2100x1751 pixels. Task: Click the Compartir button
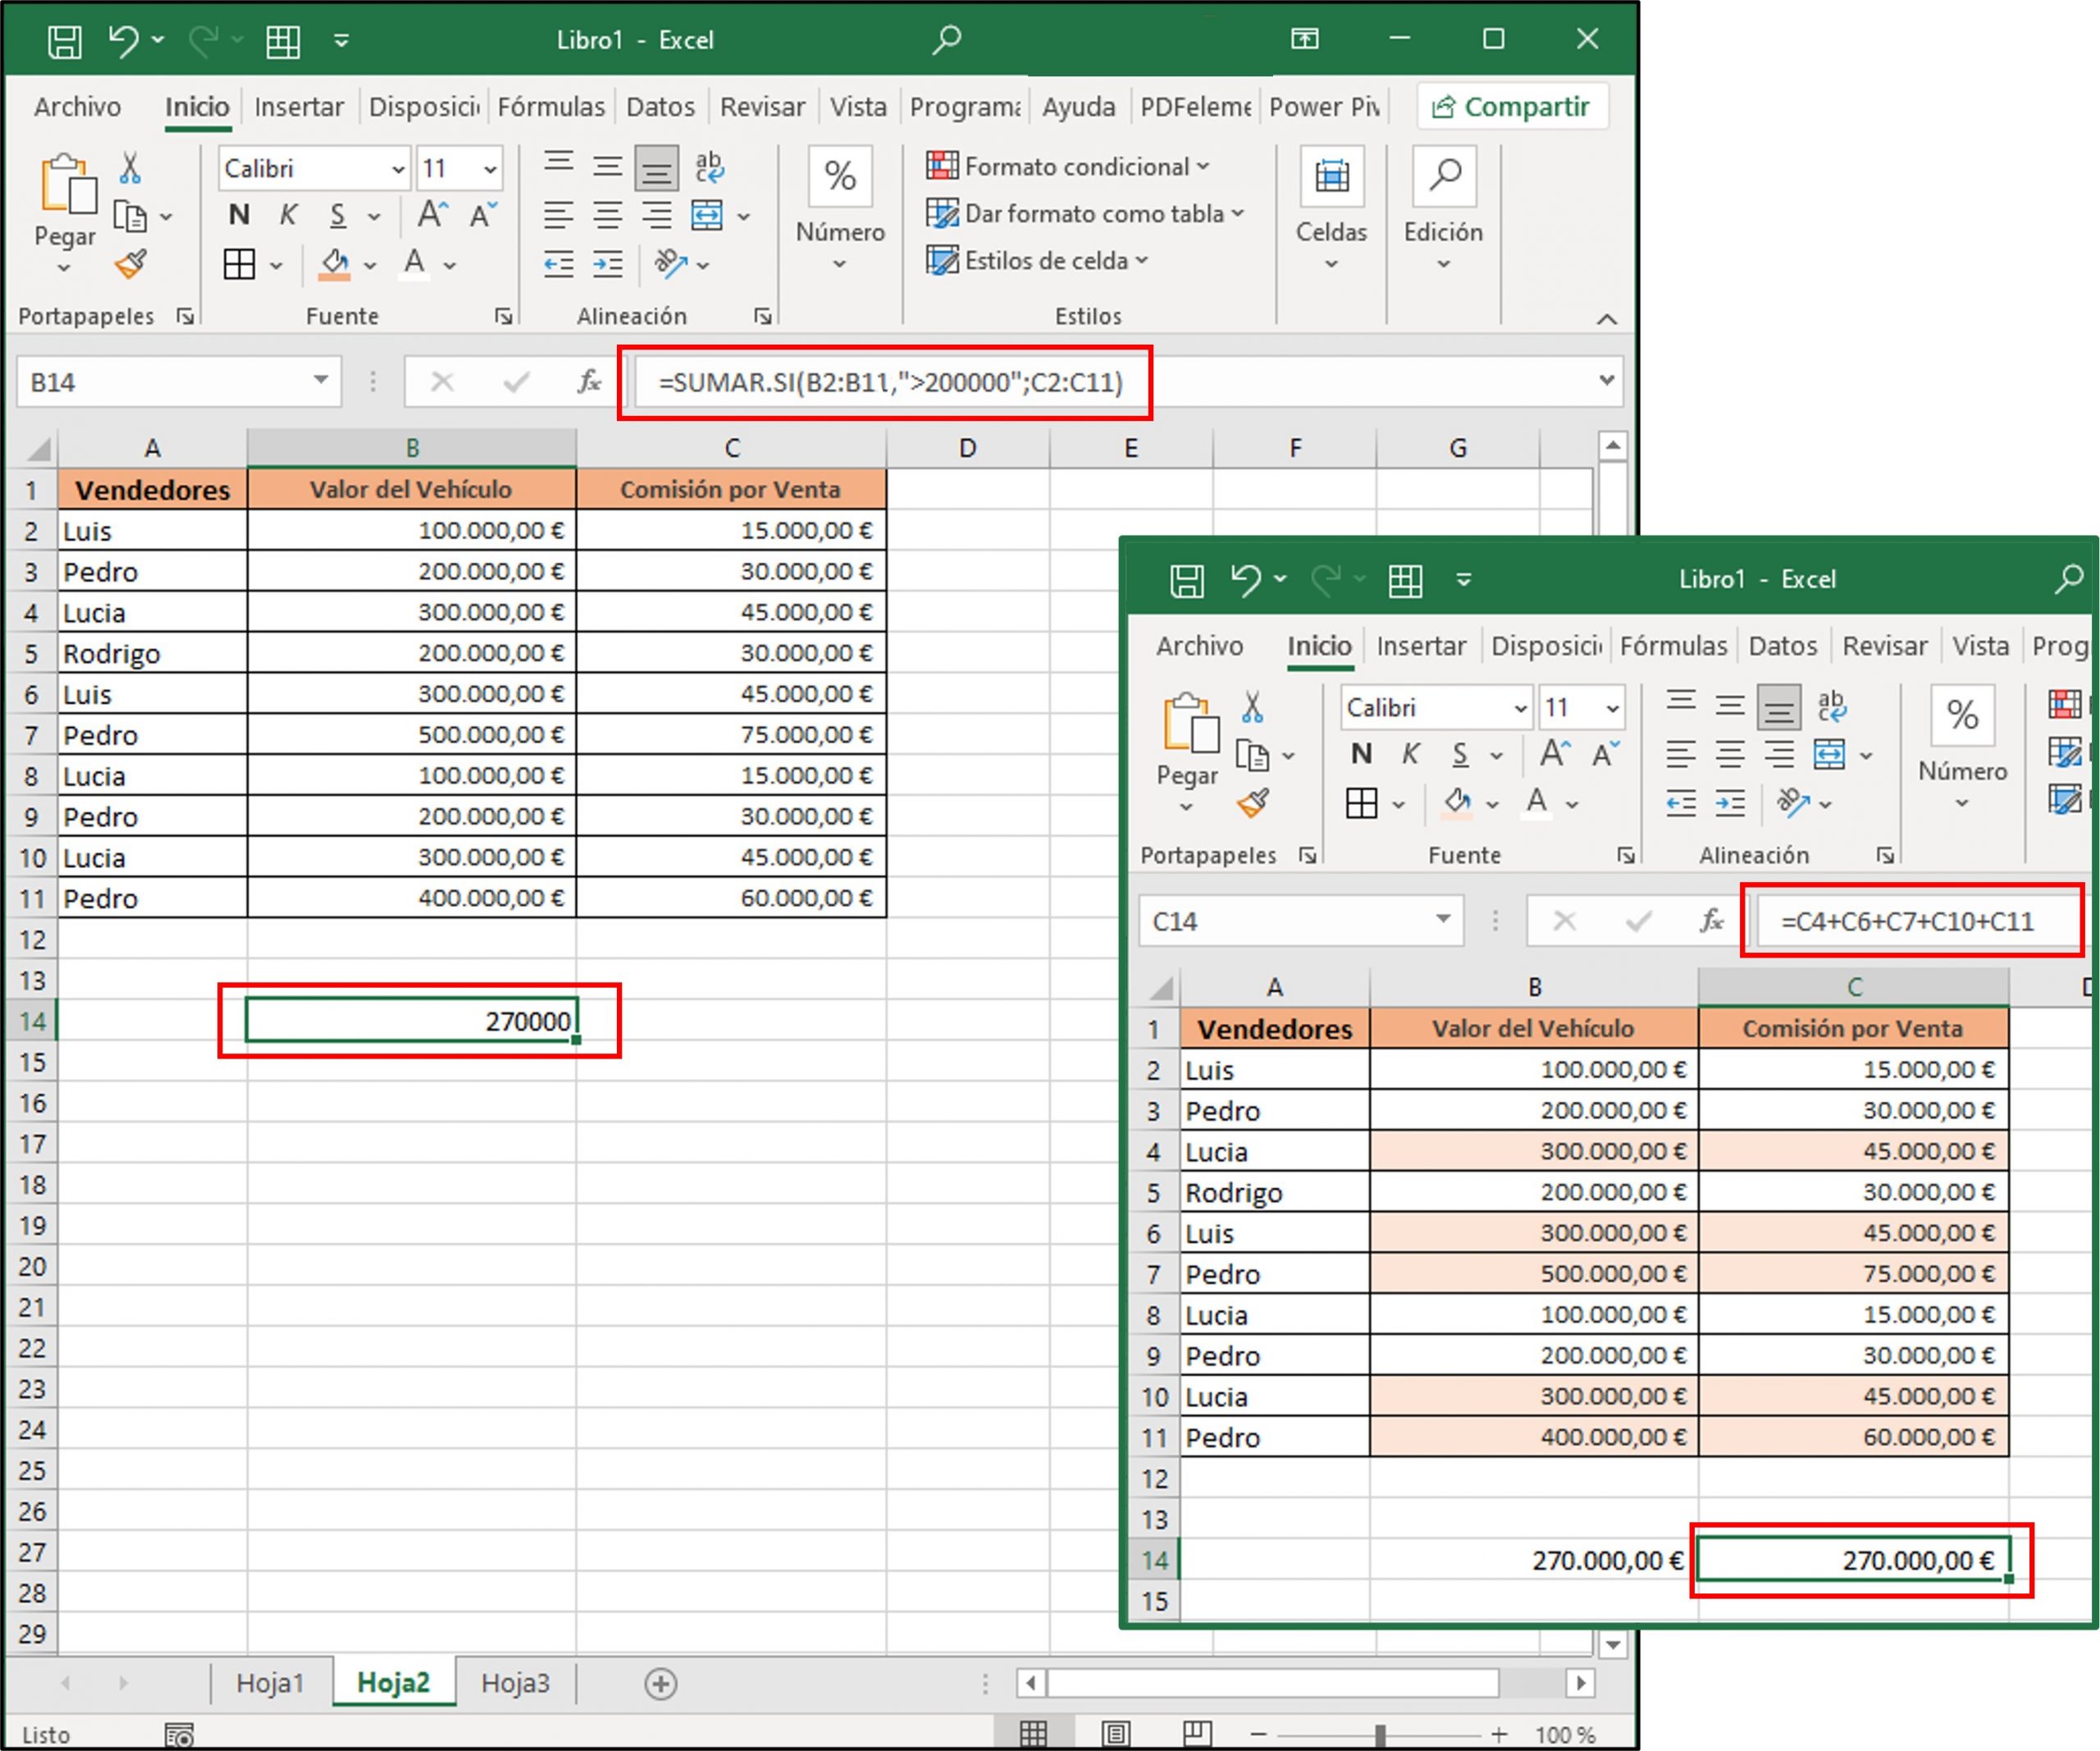click(1512, 105)
